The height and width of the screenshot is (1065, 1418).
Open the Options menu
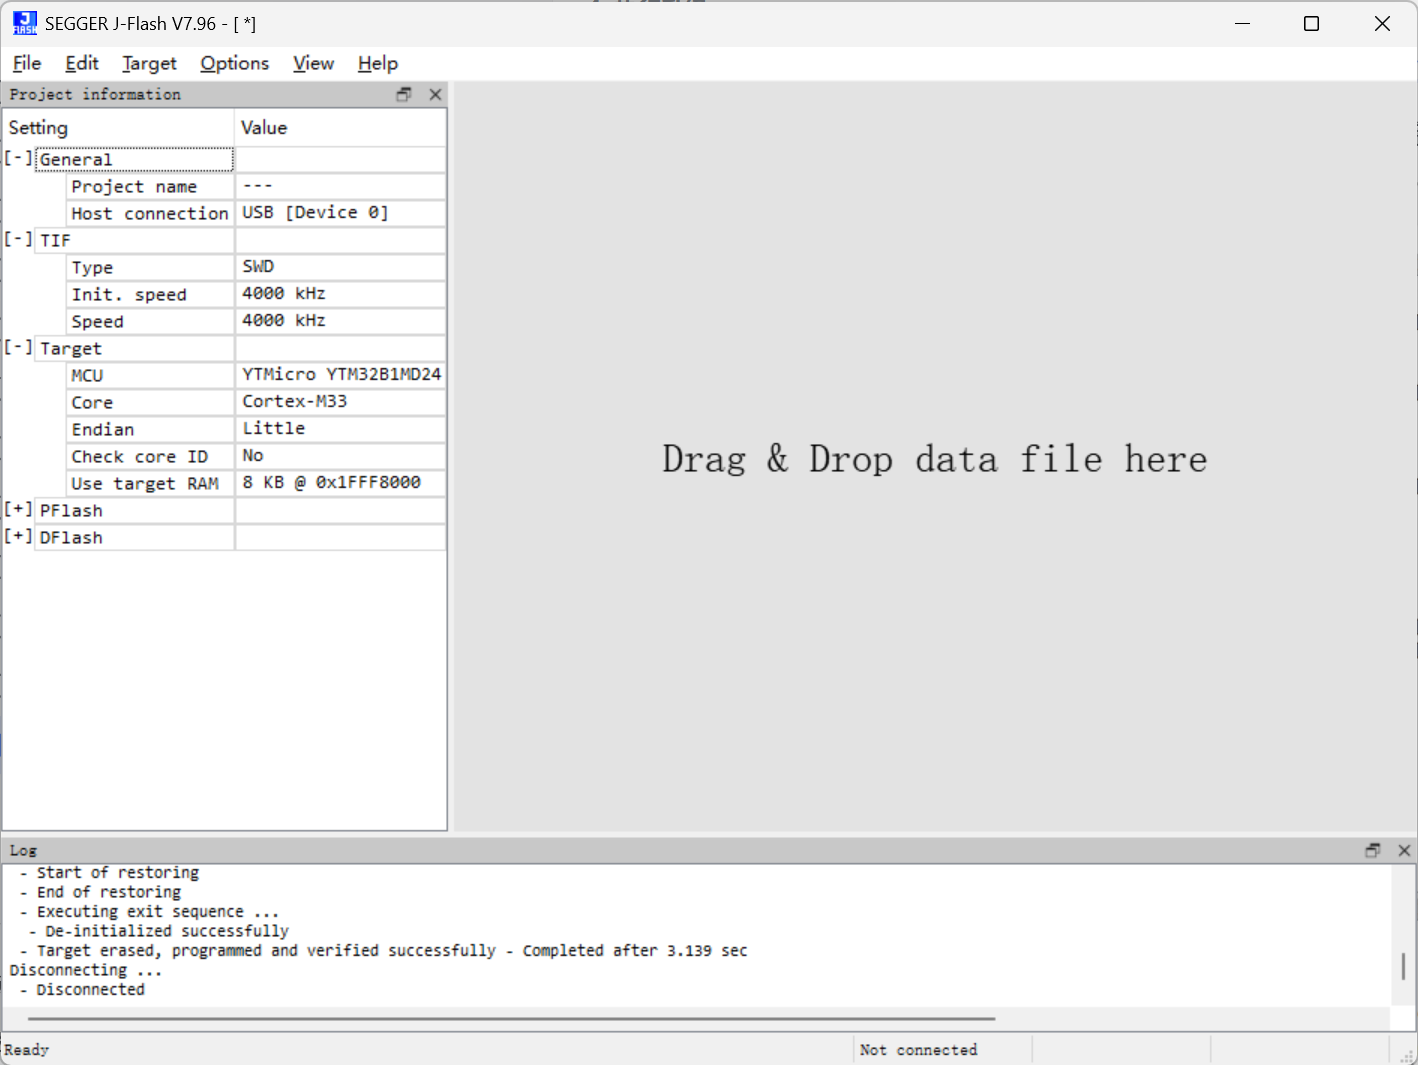tap(235, 63)
